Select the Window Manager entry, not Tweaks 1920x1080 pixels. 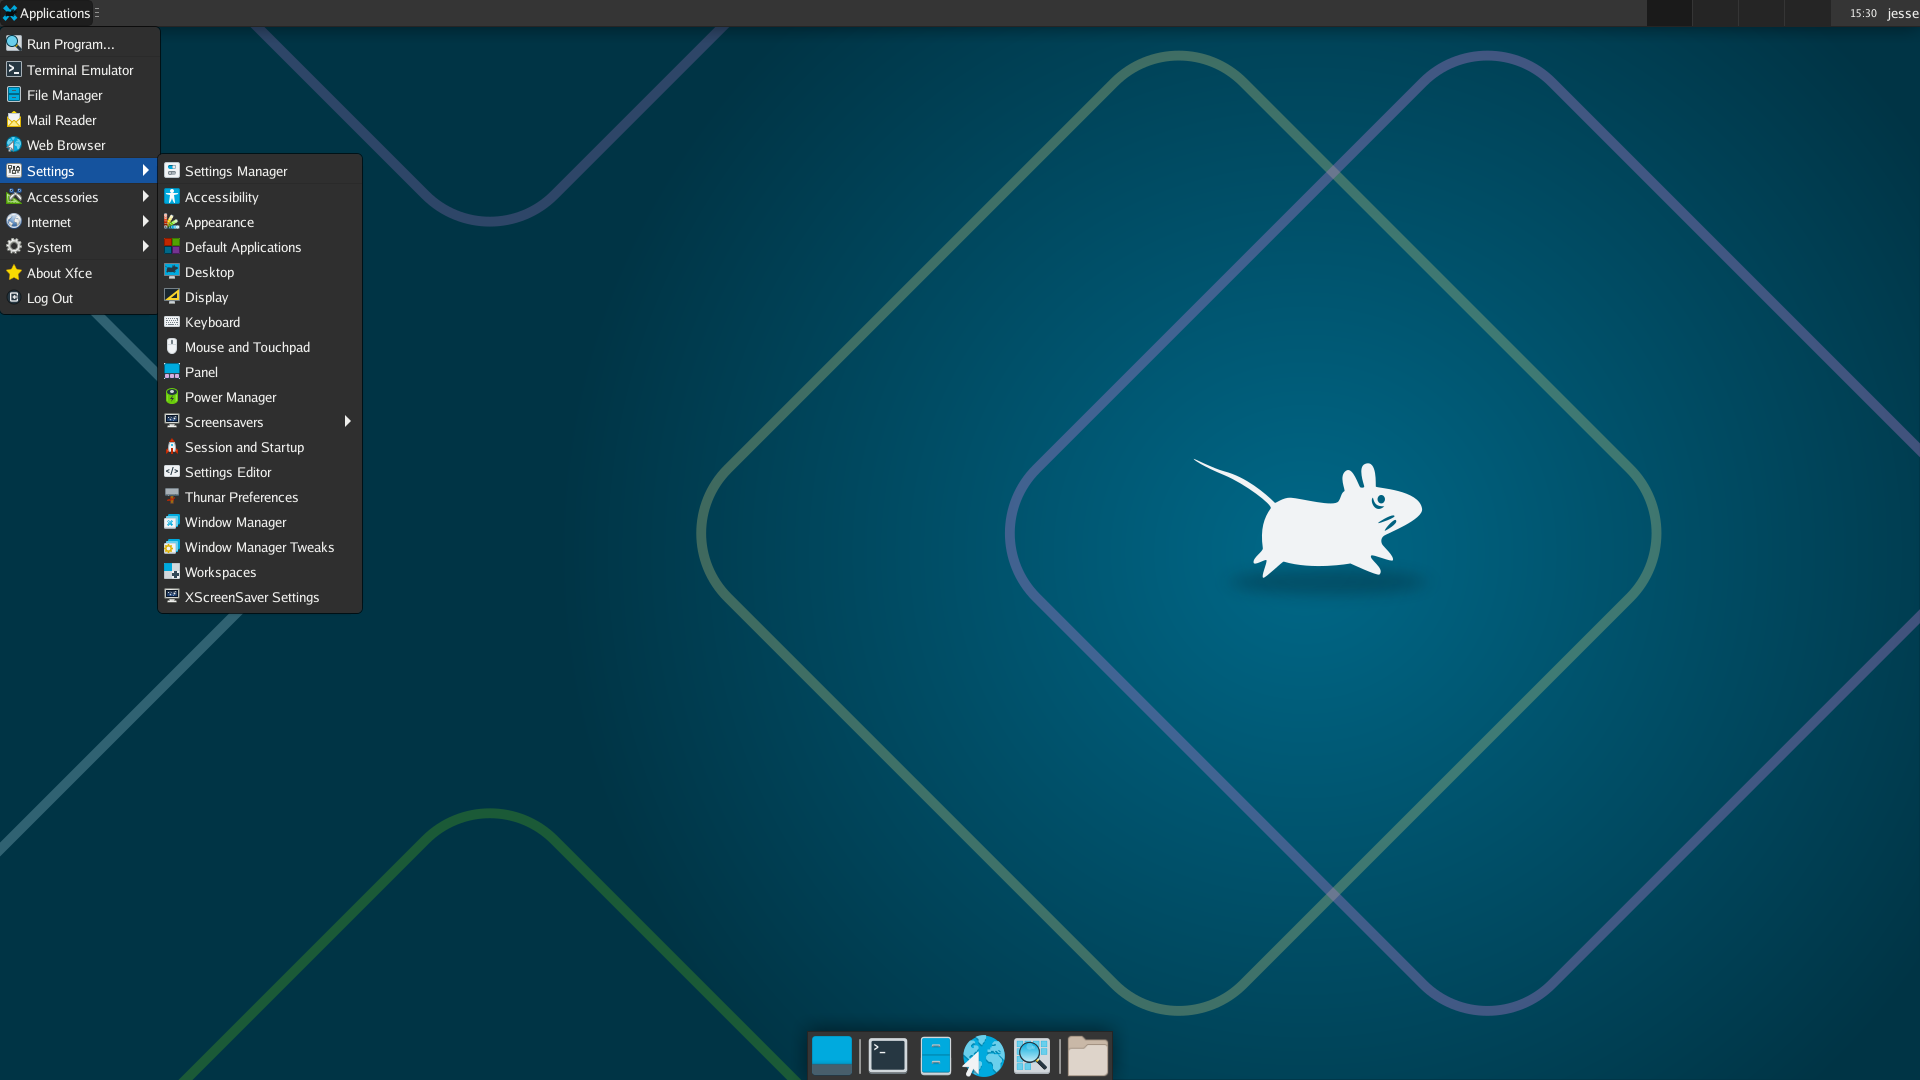pyautogui.click(x=260, y=522)
